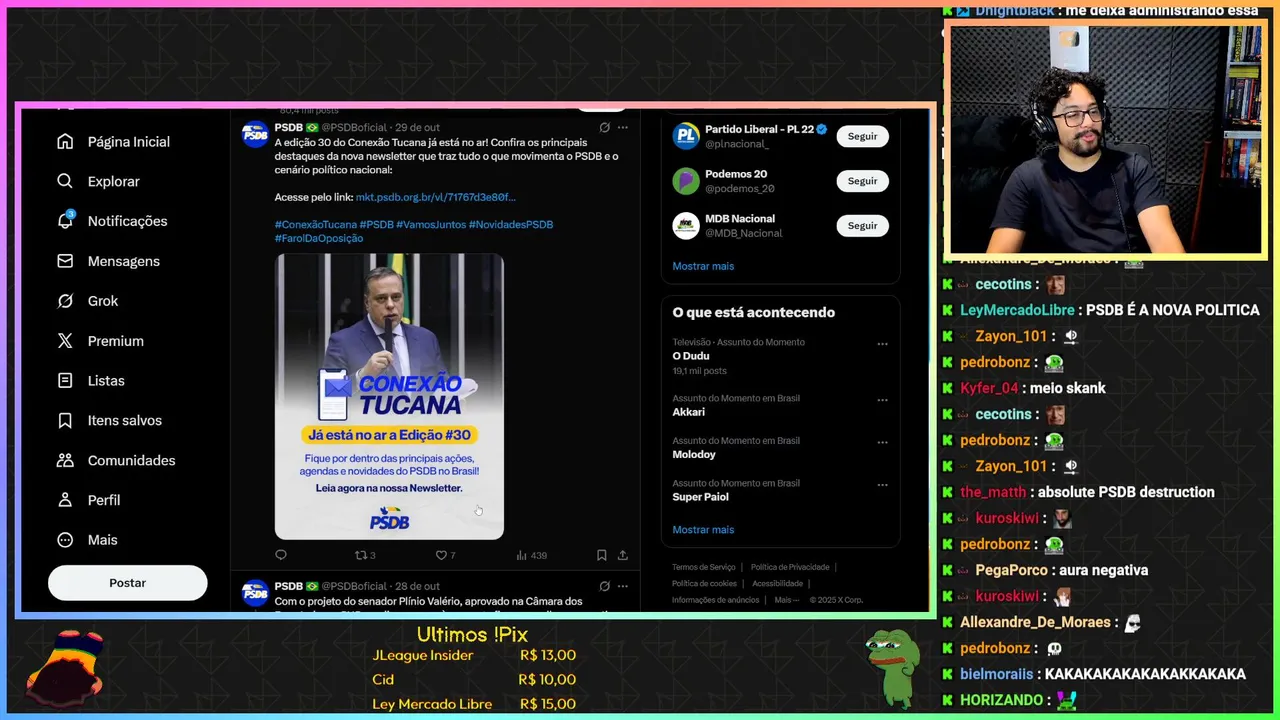Open Mensagens envelope icon
This screenshot has height=720, width=1280.
pyautogui.click(x=65, y=261)
